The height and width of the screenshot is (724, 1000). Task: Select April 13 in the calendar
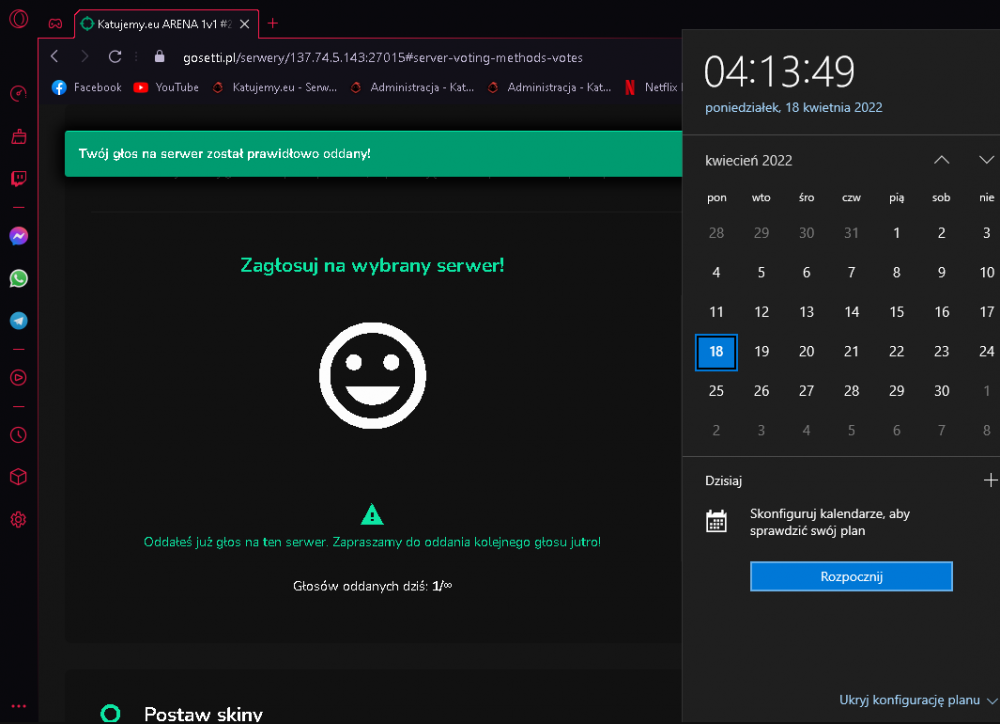coord(806,312)
